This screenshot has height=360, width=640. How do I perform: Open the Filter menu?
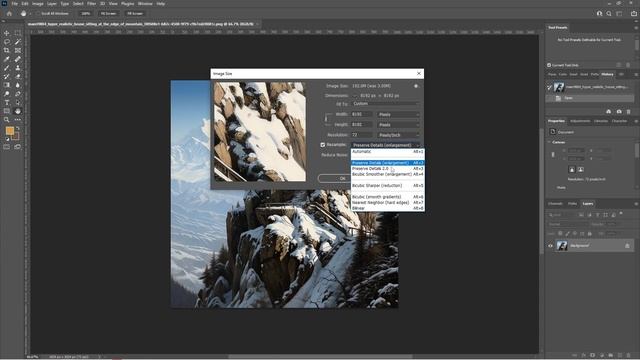tap(91, 4)
